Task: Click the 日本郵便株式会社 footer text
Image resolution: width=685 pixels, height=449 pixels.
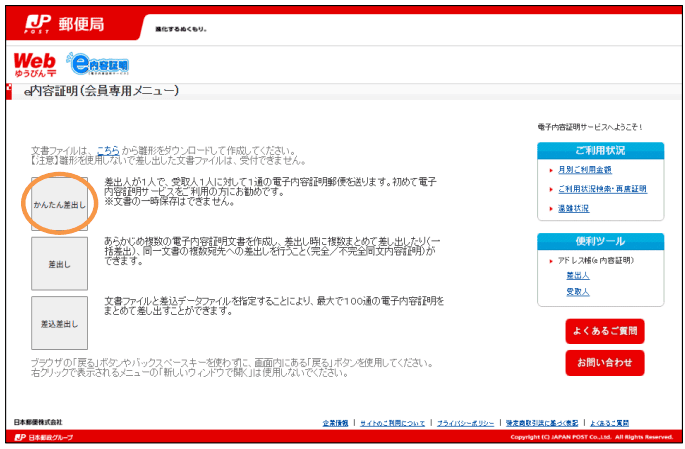Action: pyautogui.click(x=38, y=422)
